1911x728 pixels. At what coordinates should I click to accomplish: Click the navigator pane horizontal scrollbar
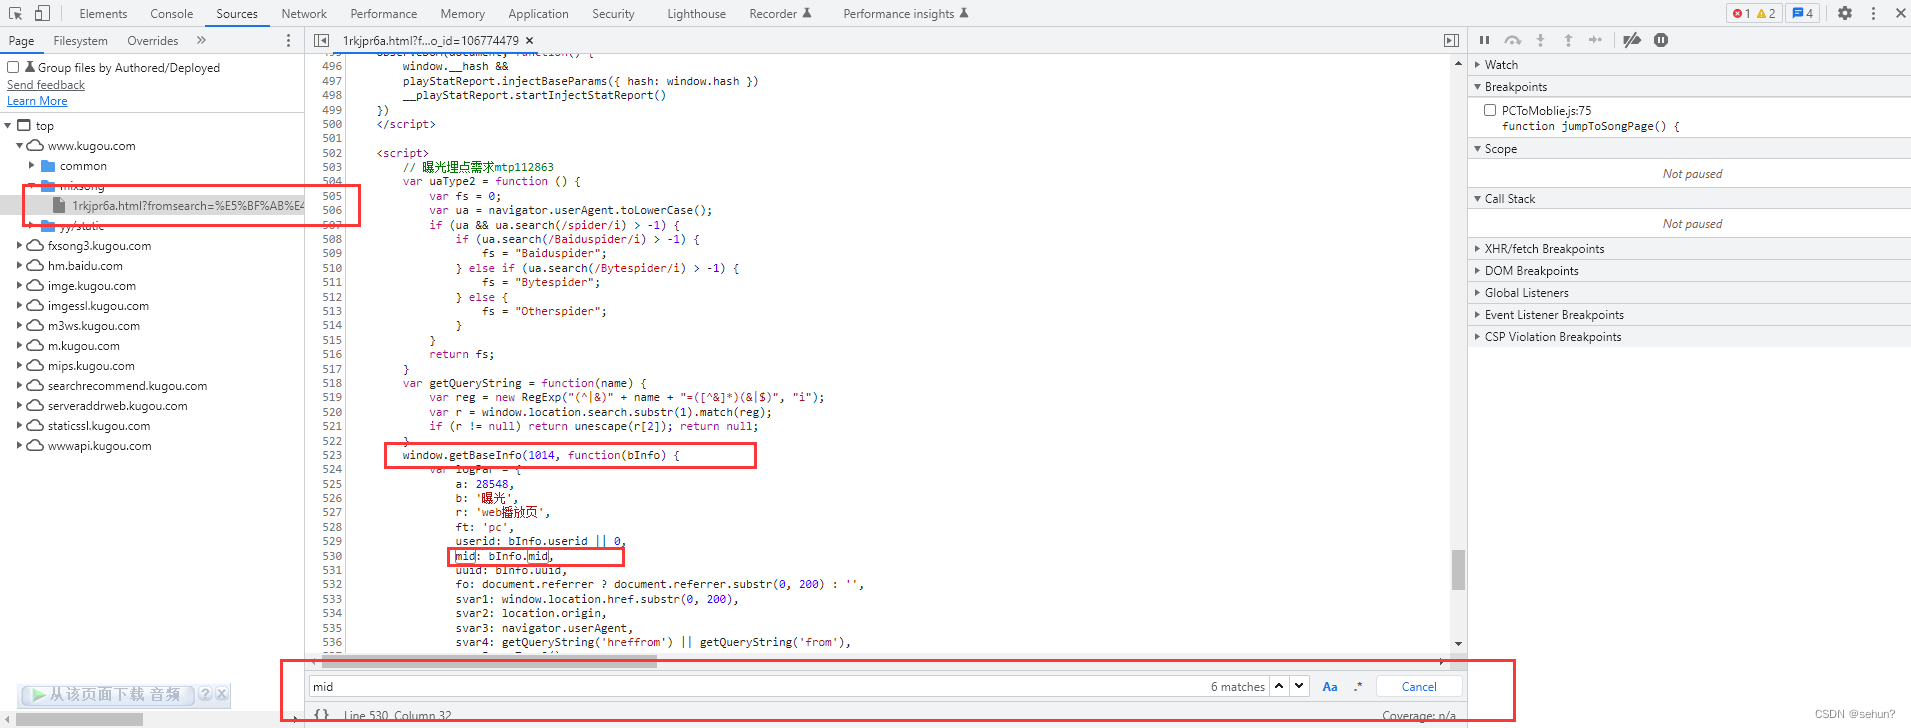[80, 719]
